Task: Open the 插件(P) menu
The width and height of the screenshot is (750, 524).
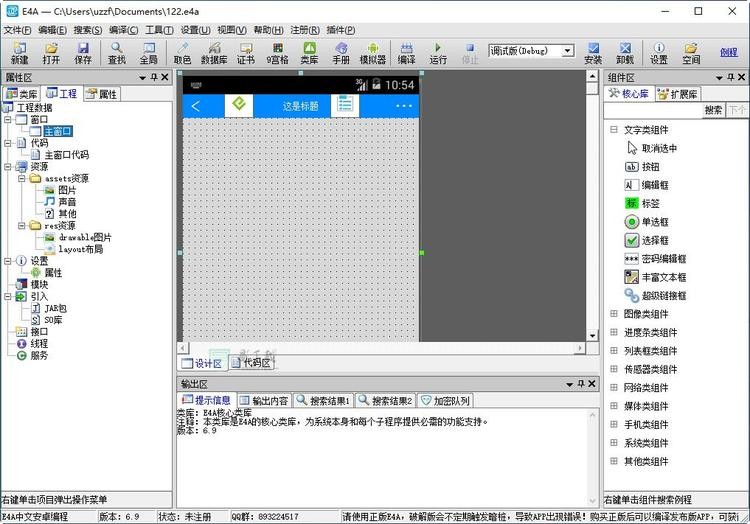Action: click(341, 30)
